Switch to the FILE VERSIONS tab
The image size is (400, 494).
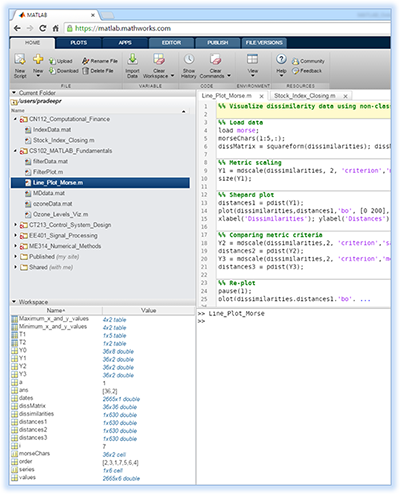click(264, 43)
